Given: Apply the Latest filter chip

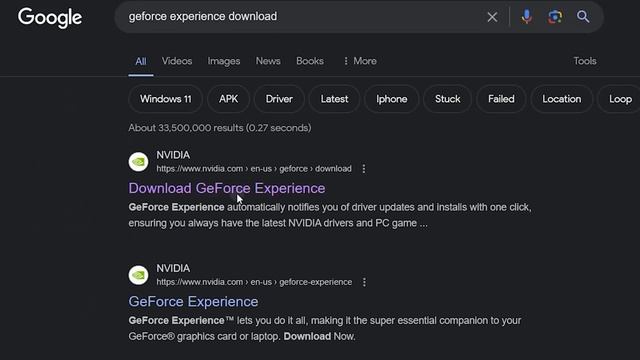Looking at the screenshot, I should pos(334,99).
